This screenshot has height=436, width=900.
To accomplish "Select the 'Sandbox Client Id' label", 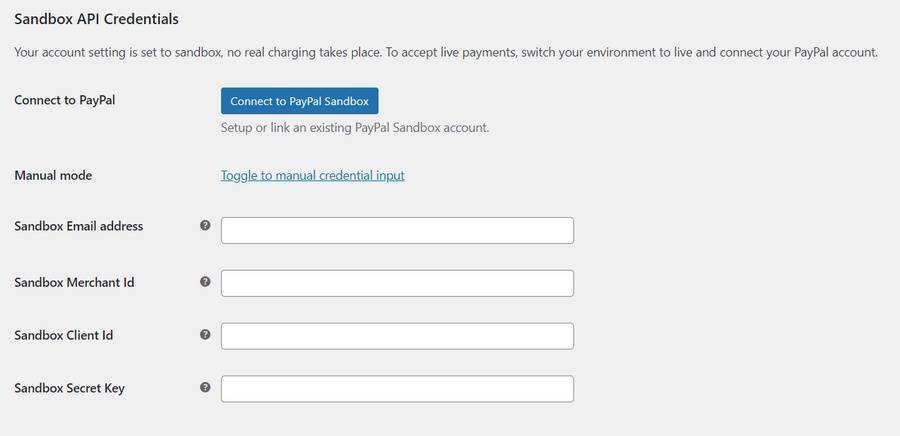I will tap(63, 335).
